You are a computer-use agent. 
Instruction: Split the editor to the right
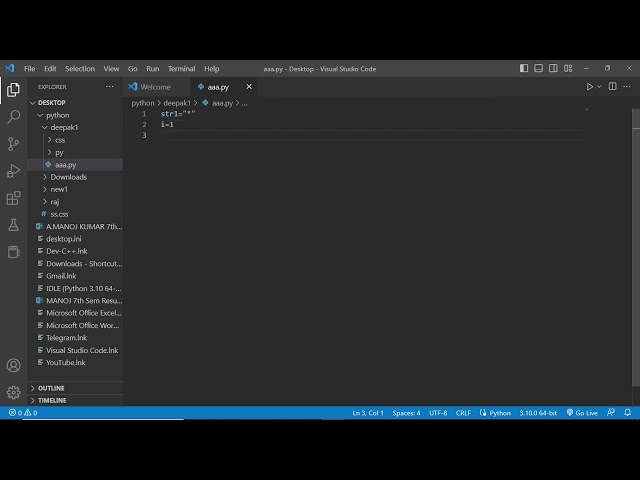tap(612, 87)
